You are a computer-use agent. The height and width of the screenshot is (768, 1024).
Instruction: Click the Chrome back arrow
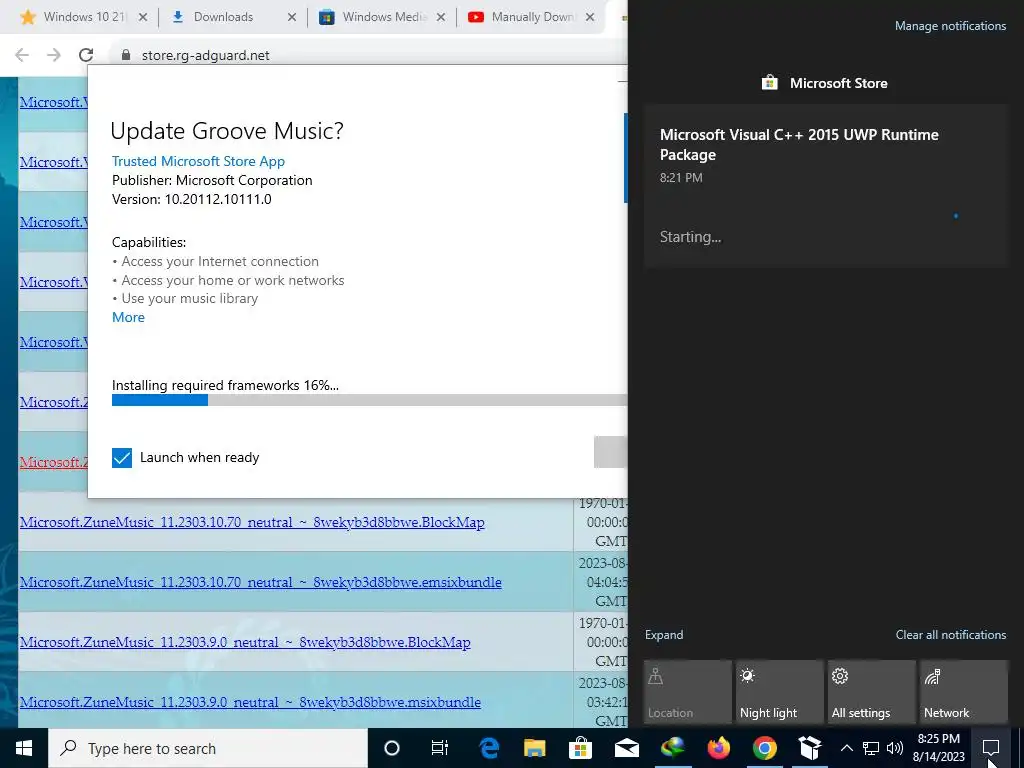[x=22, y=55]
